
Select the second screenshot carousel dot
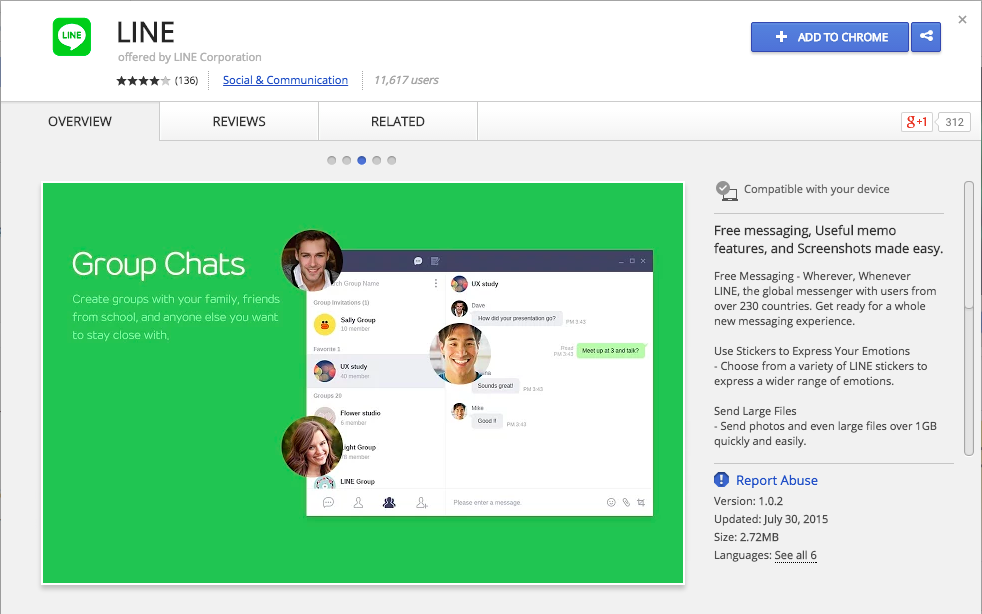click(346, 160)
